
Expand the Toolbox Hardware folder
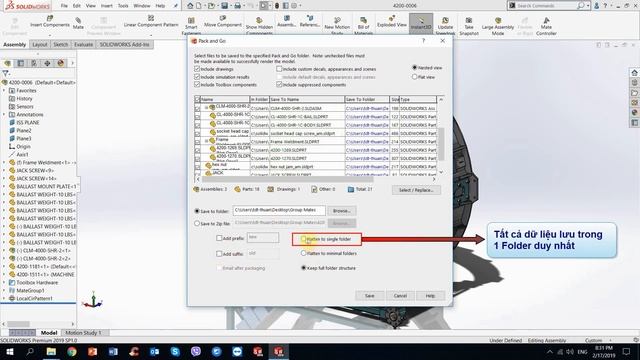coord(4,282)
